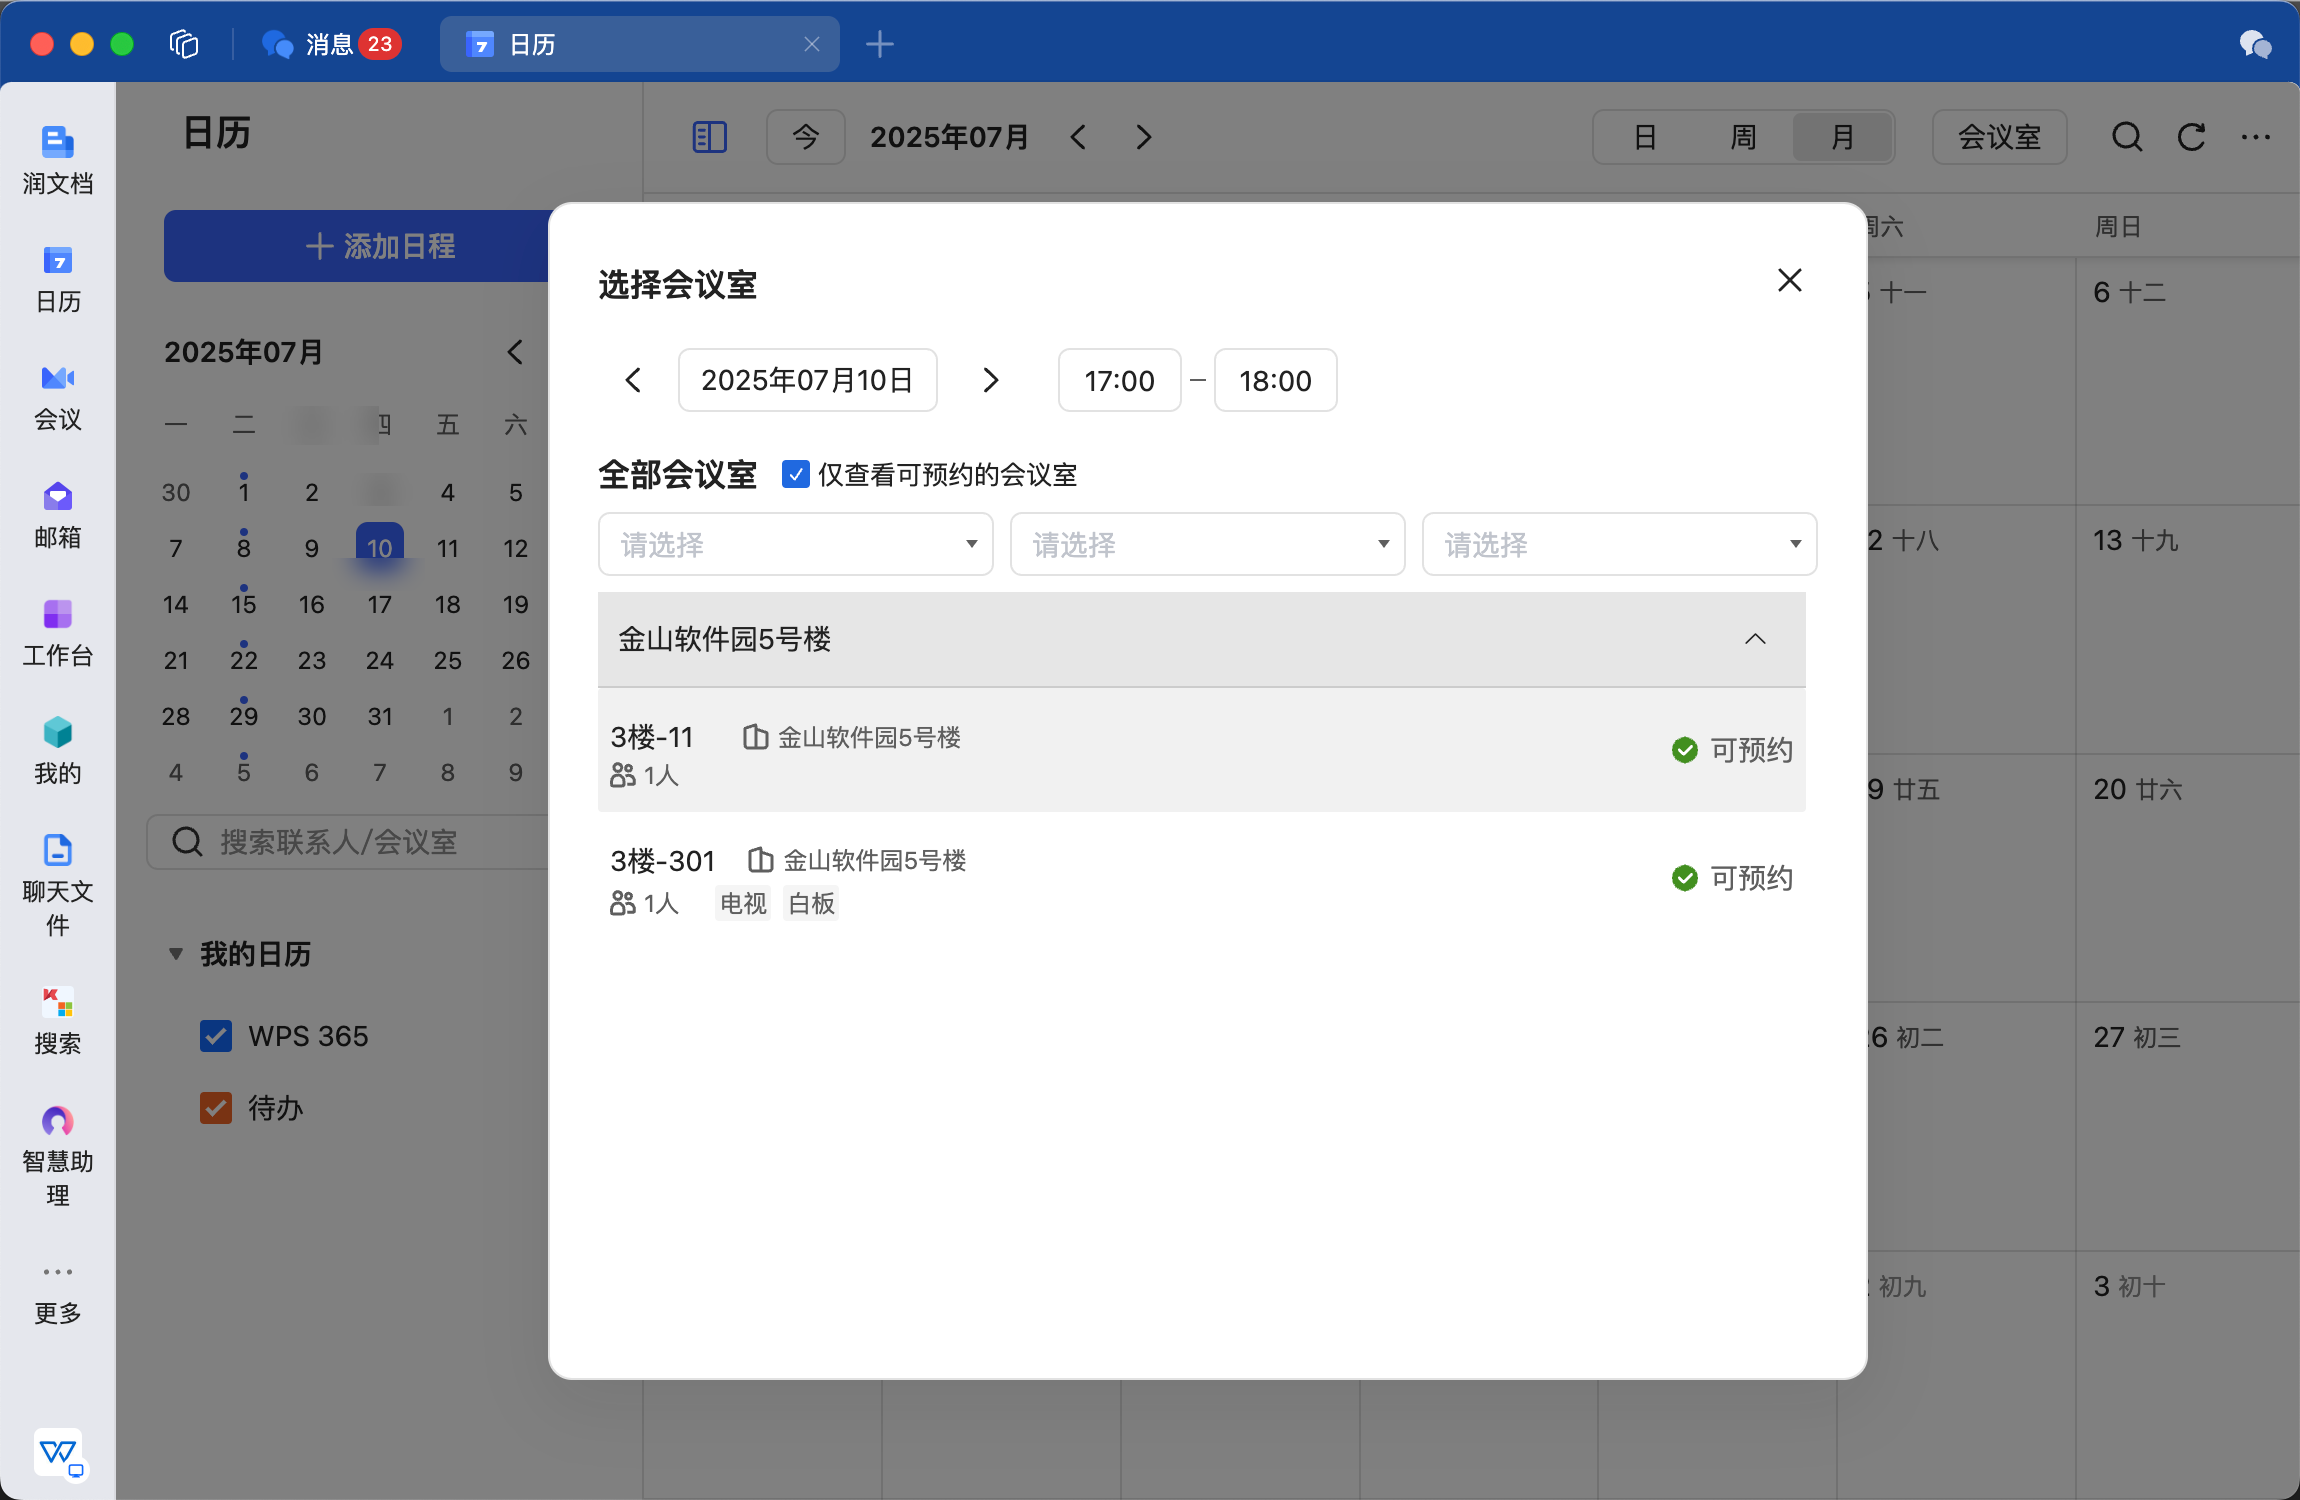The height and width of the screenshot is (1500, 2300).
Task: Toggle the 待办 calendar checkbox
Action: 216,1108
